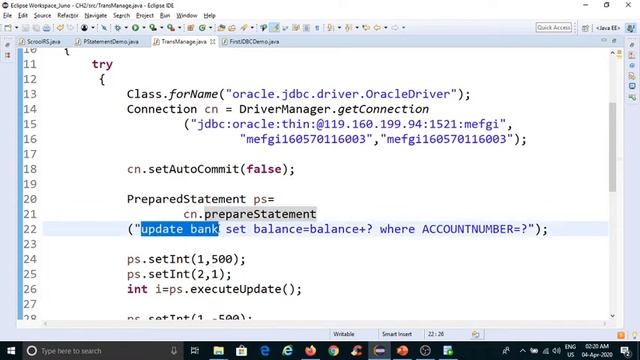Open Firefox from the taskbar
Screen dimensions: 640x360
click(x=311, y=351)
